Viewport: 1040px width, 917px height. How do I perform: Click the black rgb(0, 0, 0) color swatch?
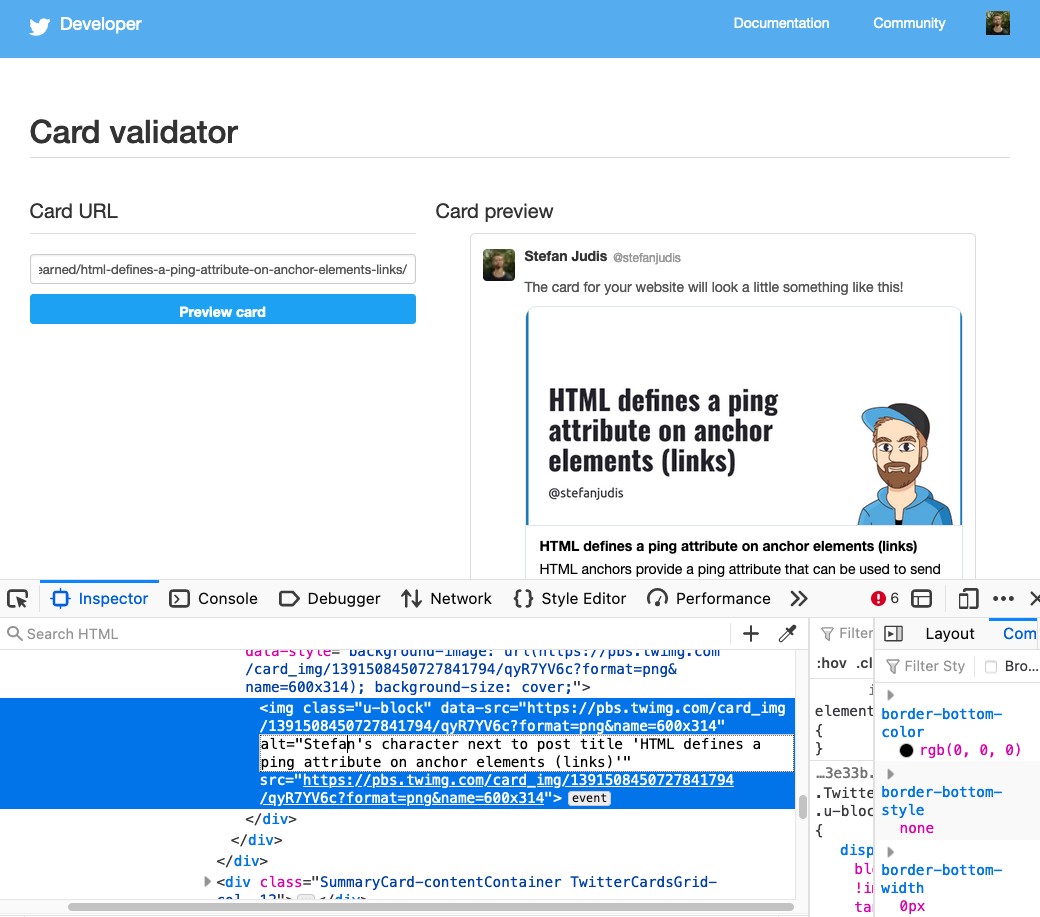click(x=906, y=750)
